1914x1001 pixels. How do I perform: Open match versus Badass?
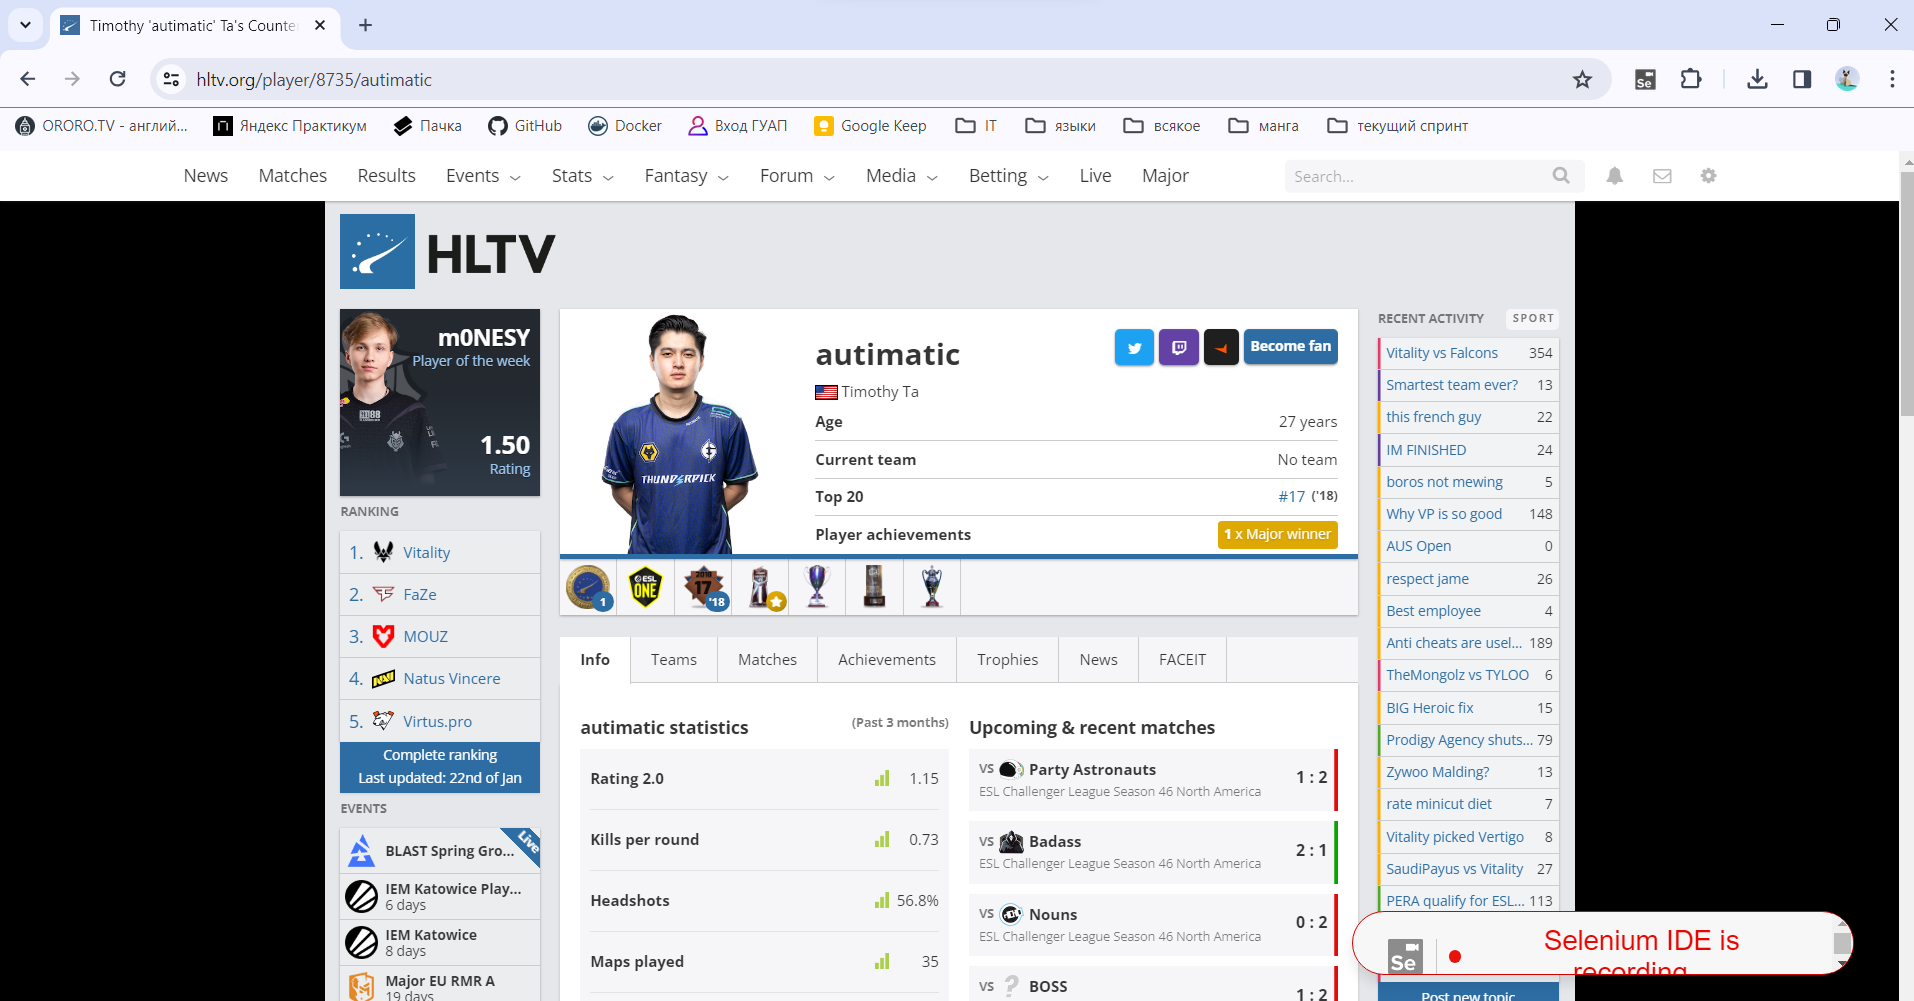pos(1153,852)
